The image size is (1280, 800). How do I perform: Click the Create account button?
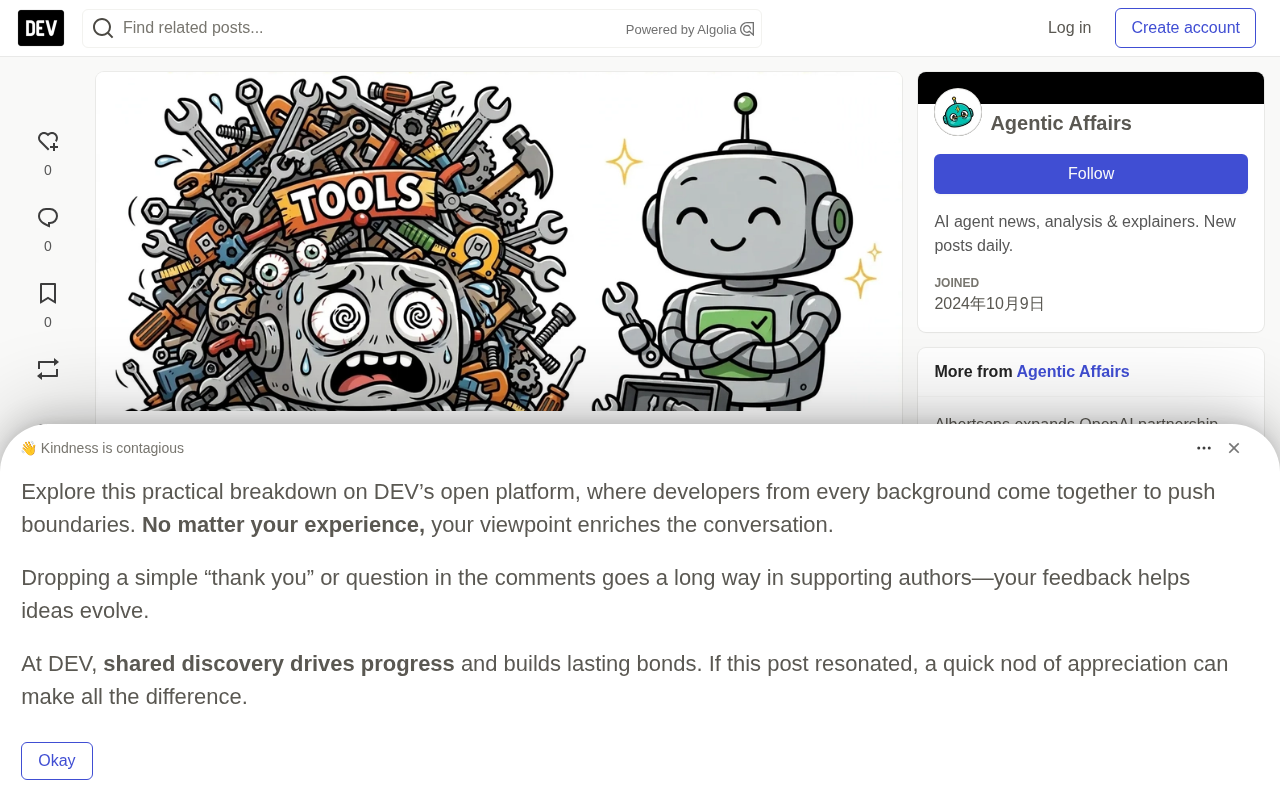pos(1185,28)
